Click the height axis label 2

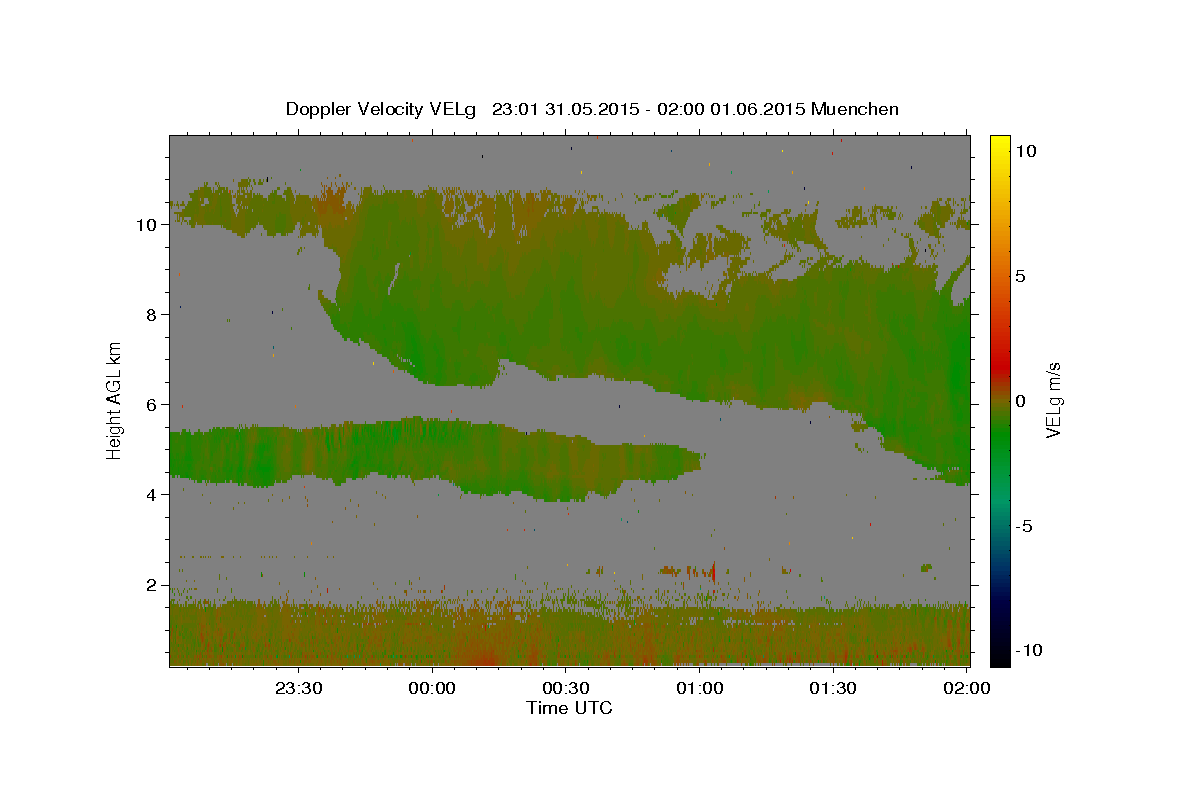[x=152, y=585]
